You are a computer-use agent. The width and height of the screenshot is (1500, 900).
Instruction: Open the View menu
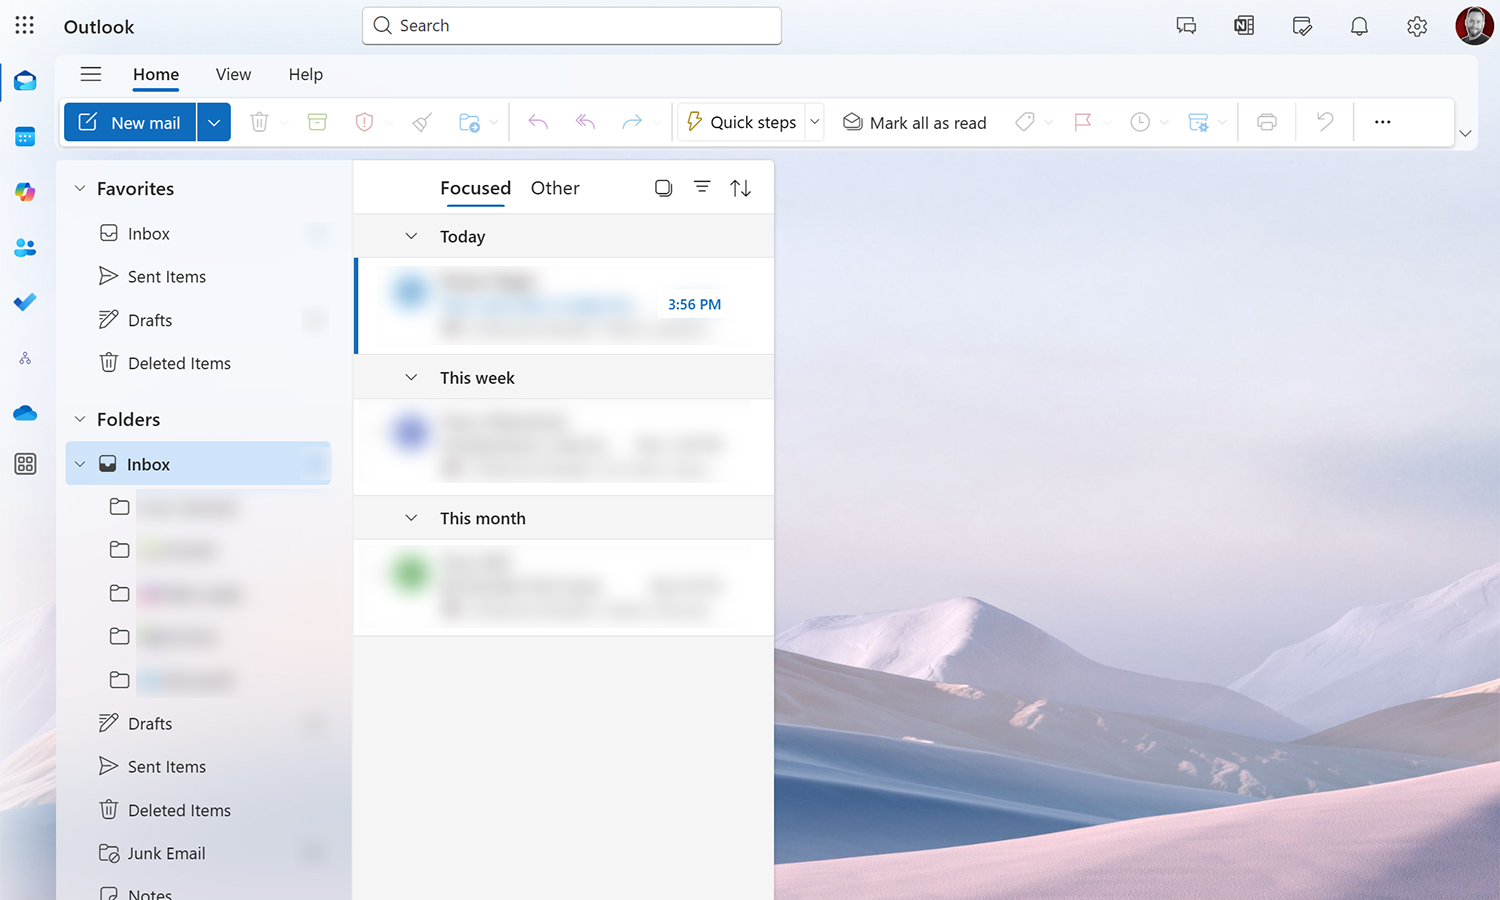coord(233,74)
